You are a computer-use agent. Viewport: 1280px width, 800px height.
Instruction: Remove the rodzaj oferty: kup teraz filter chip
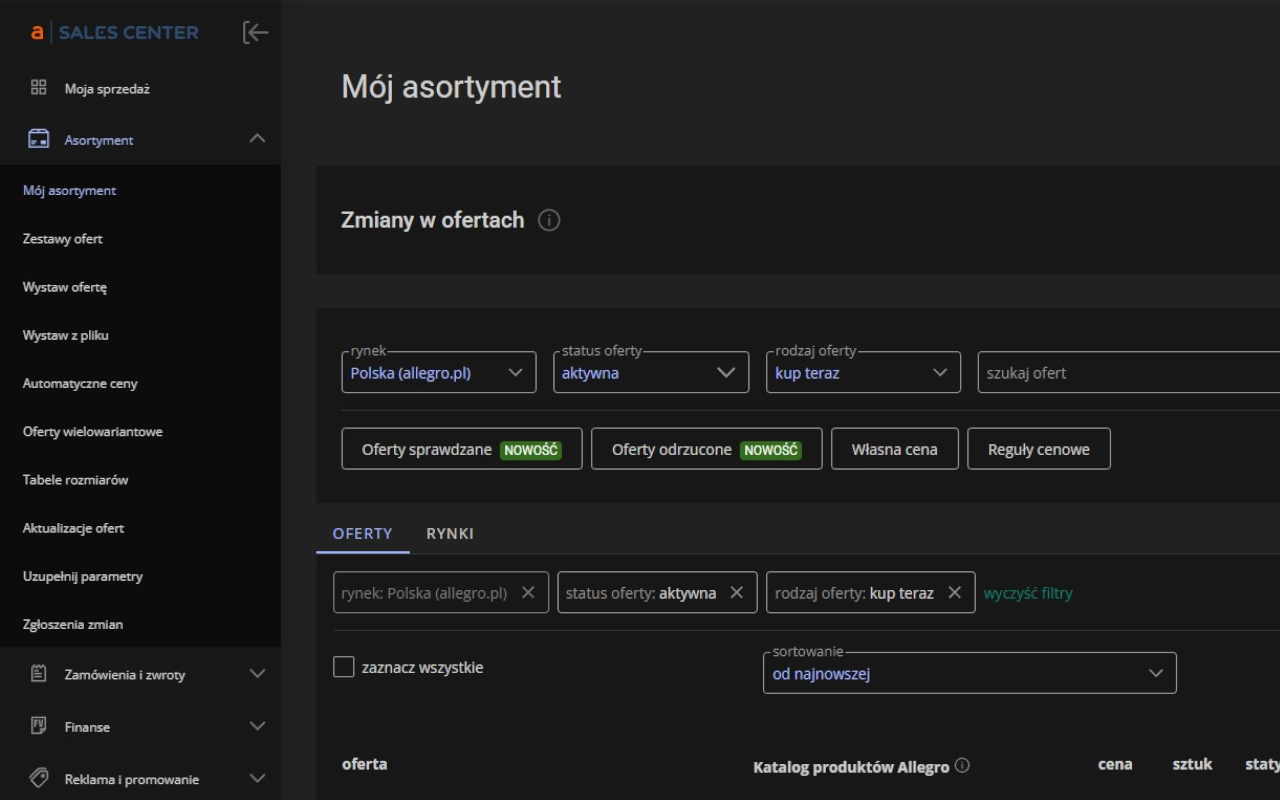tap(953, 592)
